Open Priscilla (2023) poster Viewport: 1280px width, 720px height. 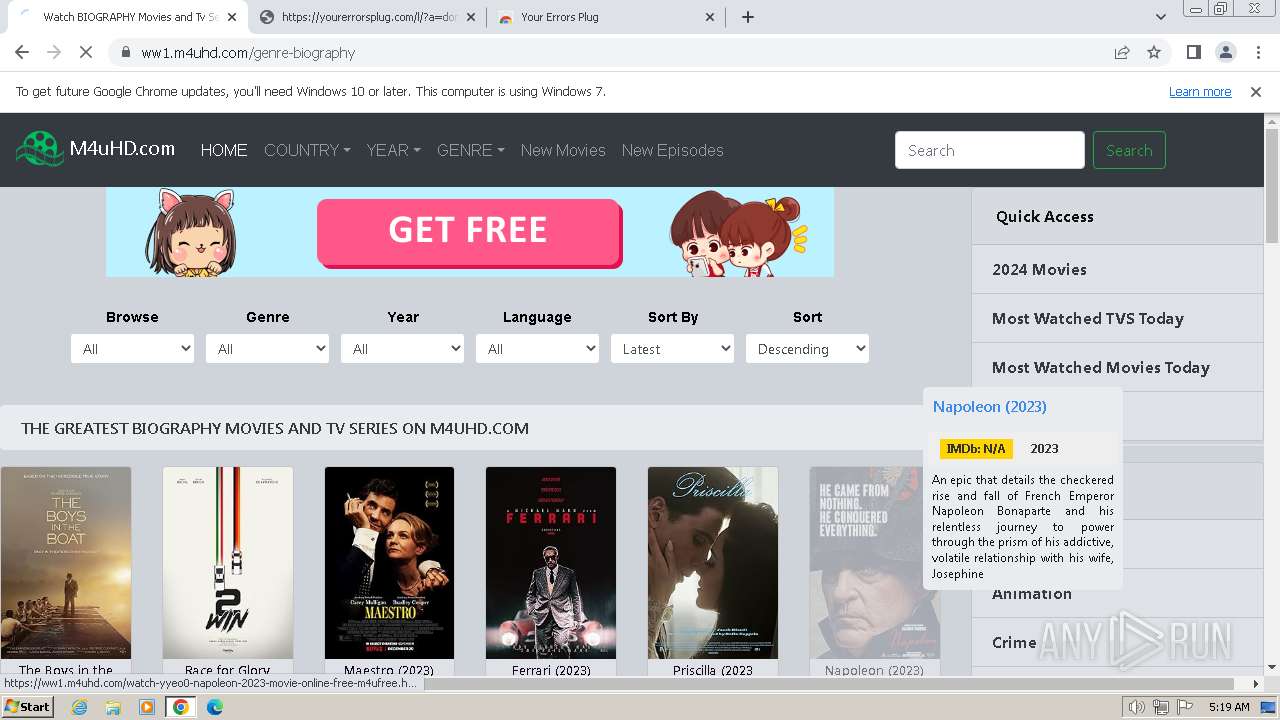click(713, 563)
